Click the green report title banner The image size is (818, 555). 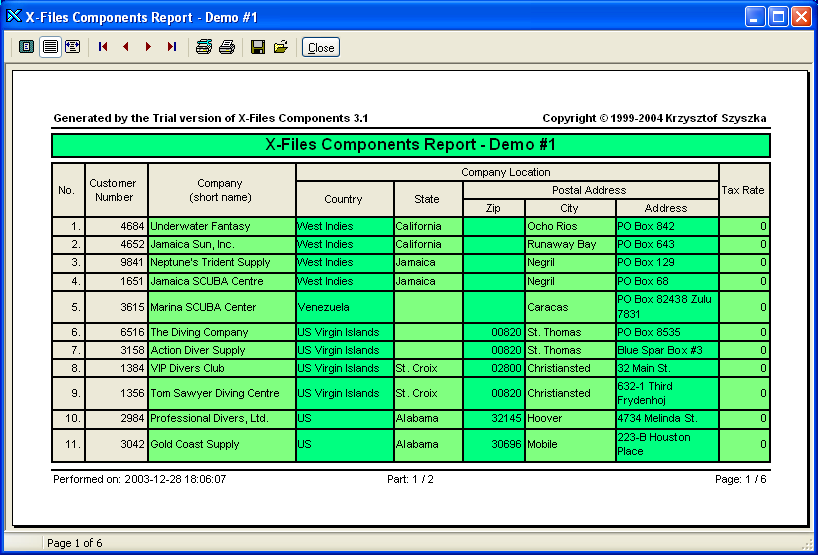pos(410,145)
